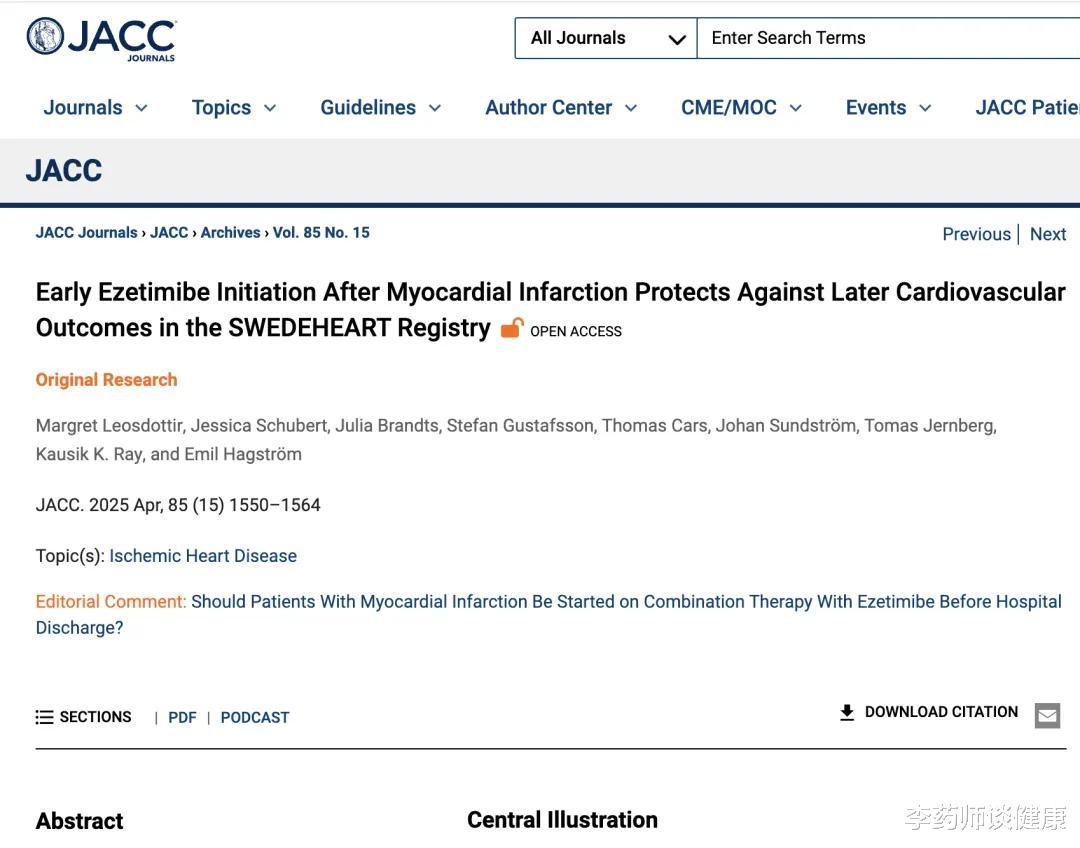
Task: Open the All Journals dropdown
Action: point(606,38)
